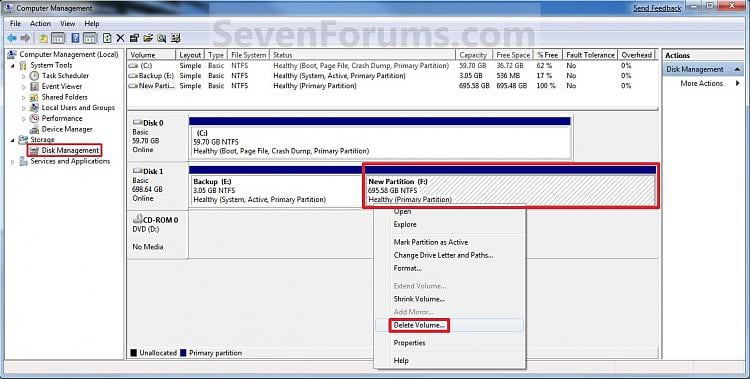The image size is (750, 379).
Task: Click the System Tools icon in tree
Action: tap(23, 65)
